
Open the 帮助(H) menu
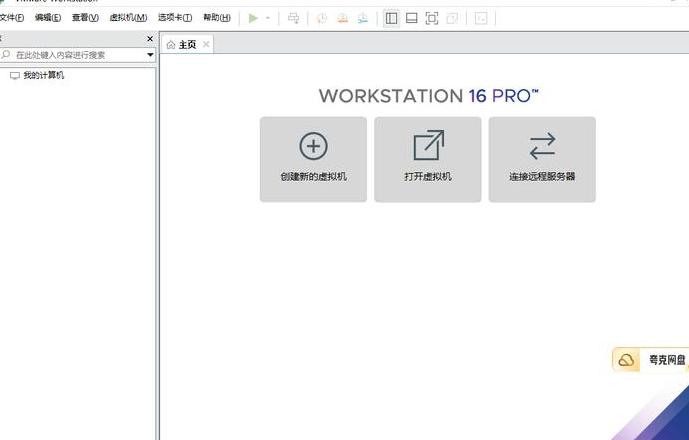click(x=217, y=18)
